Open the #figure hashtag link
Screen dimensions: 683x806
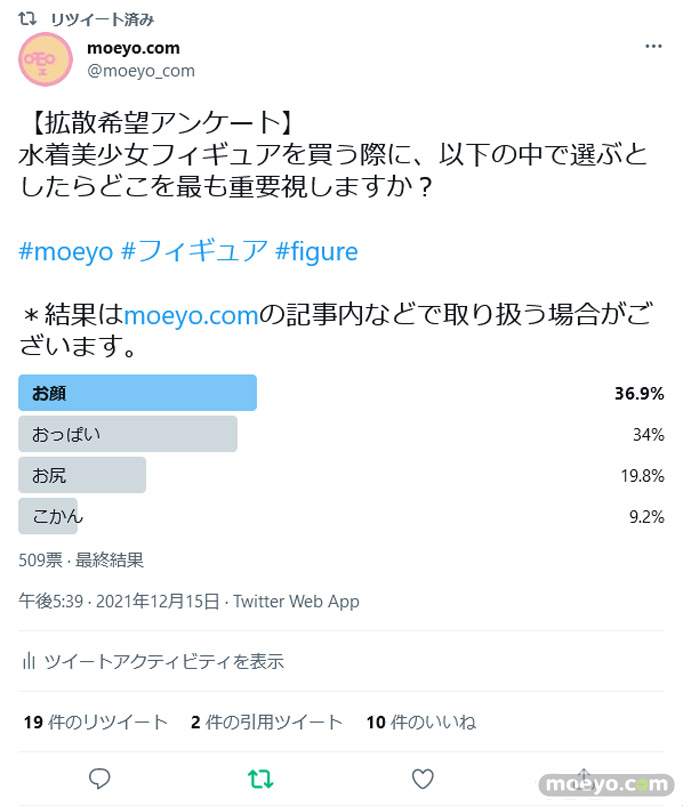(x=316, y=251)
